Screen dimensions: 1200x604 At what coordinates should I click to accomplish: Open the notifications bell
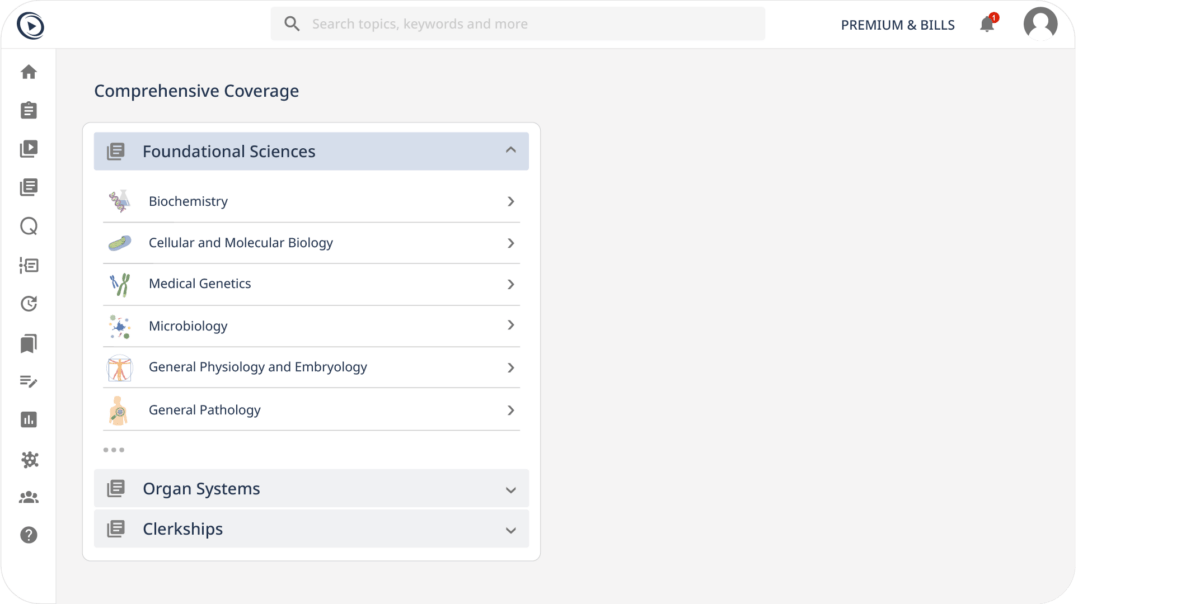pos(987,24)
